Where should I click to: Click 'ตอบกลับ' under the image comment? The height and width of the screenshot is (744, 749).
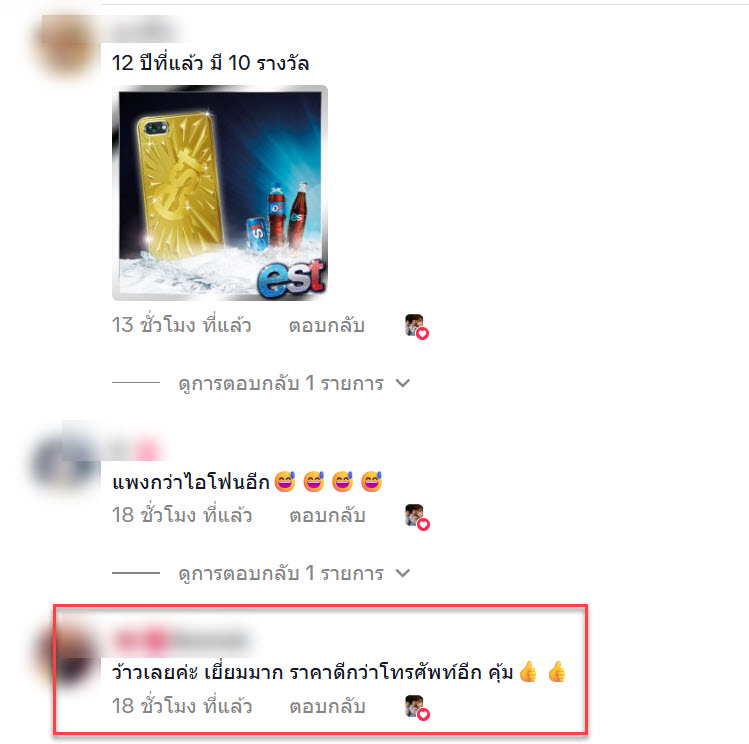[327, 326]
